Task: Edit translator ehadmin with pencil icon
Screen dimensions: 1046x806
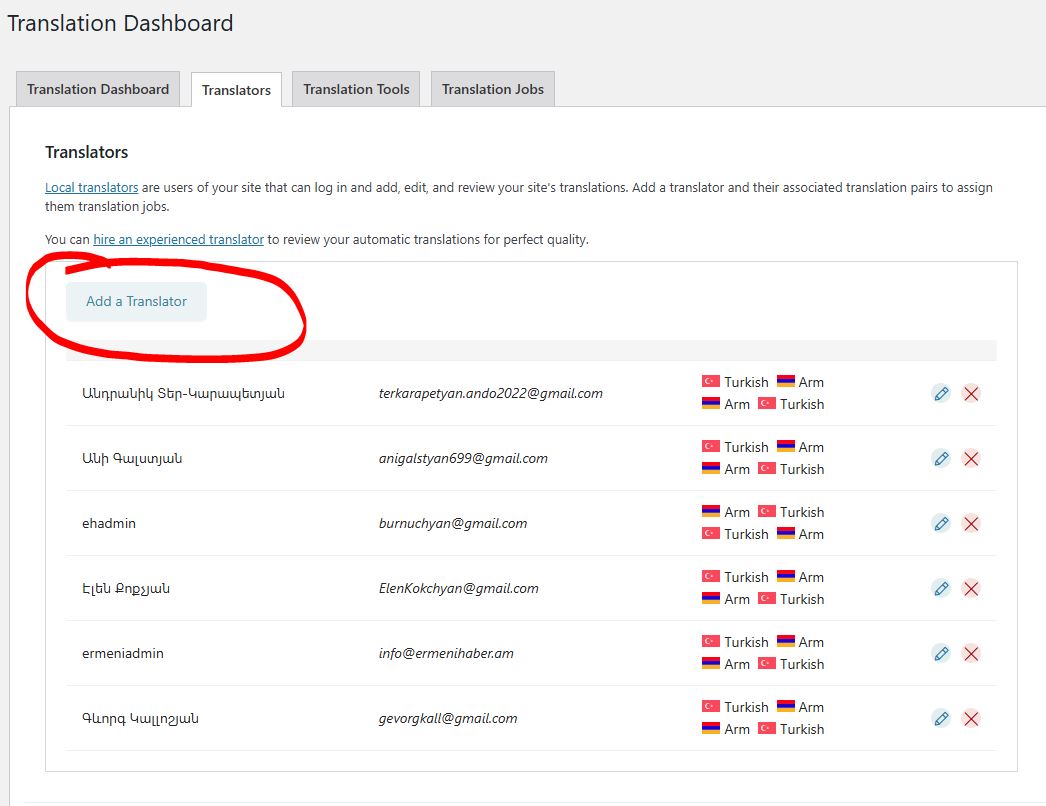Action: (x=940, y=523)
